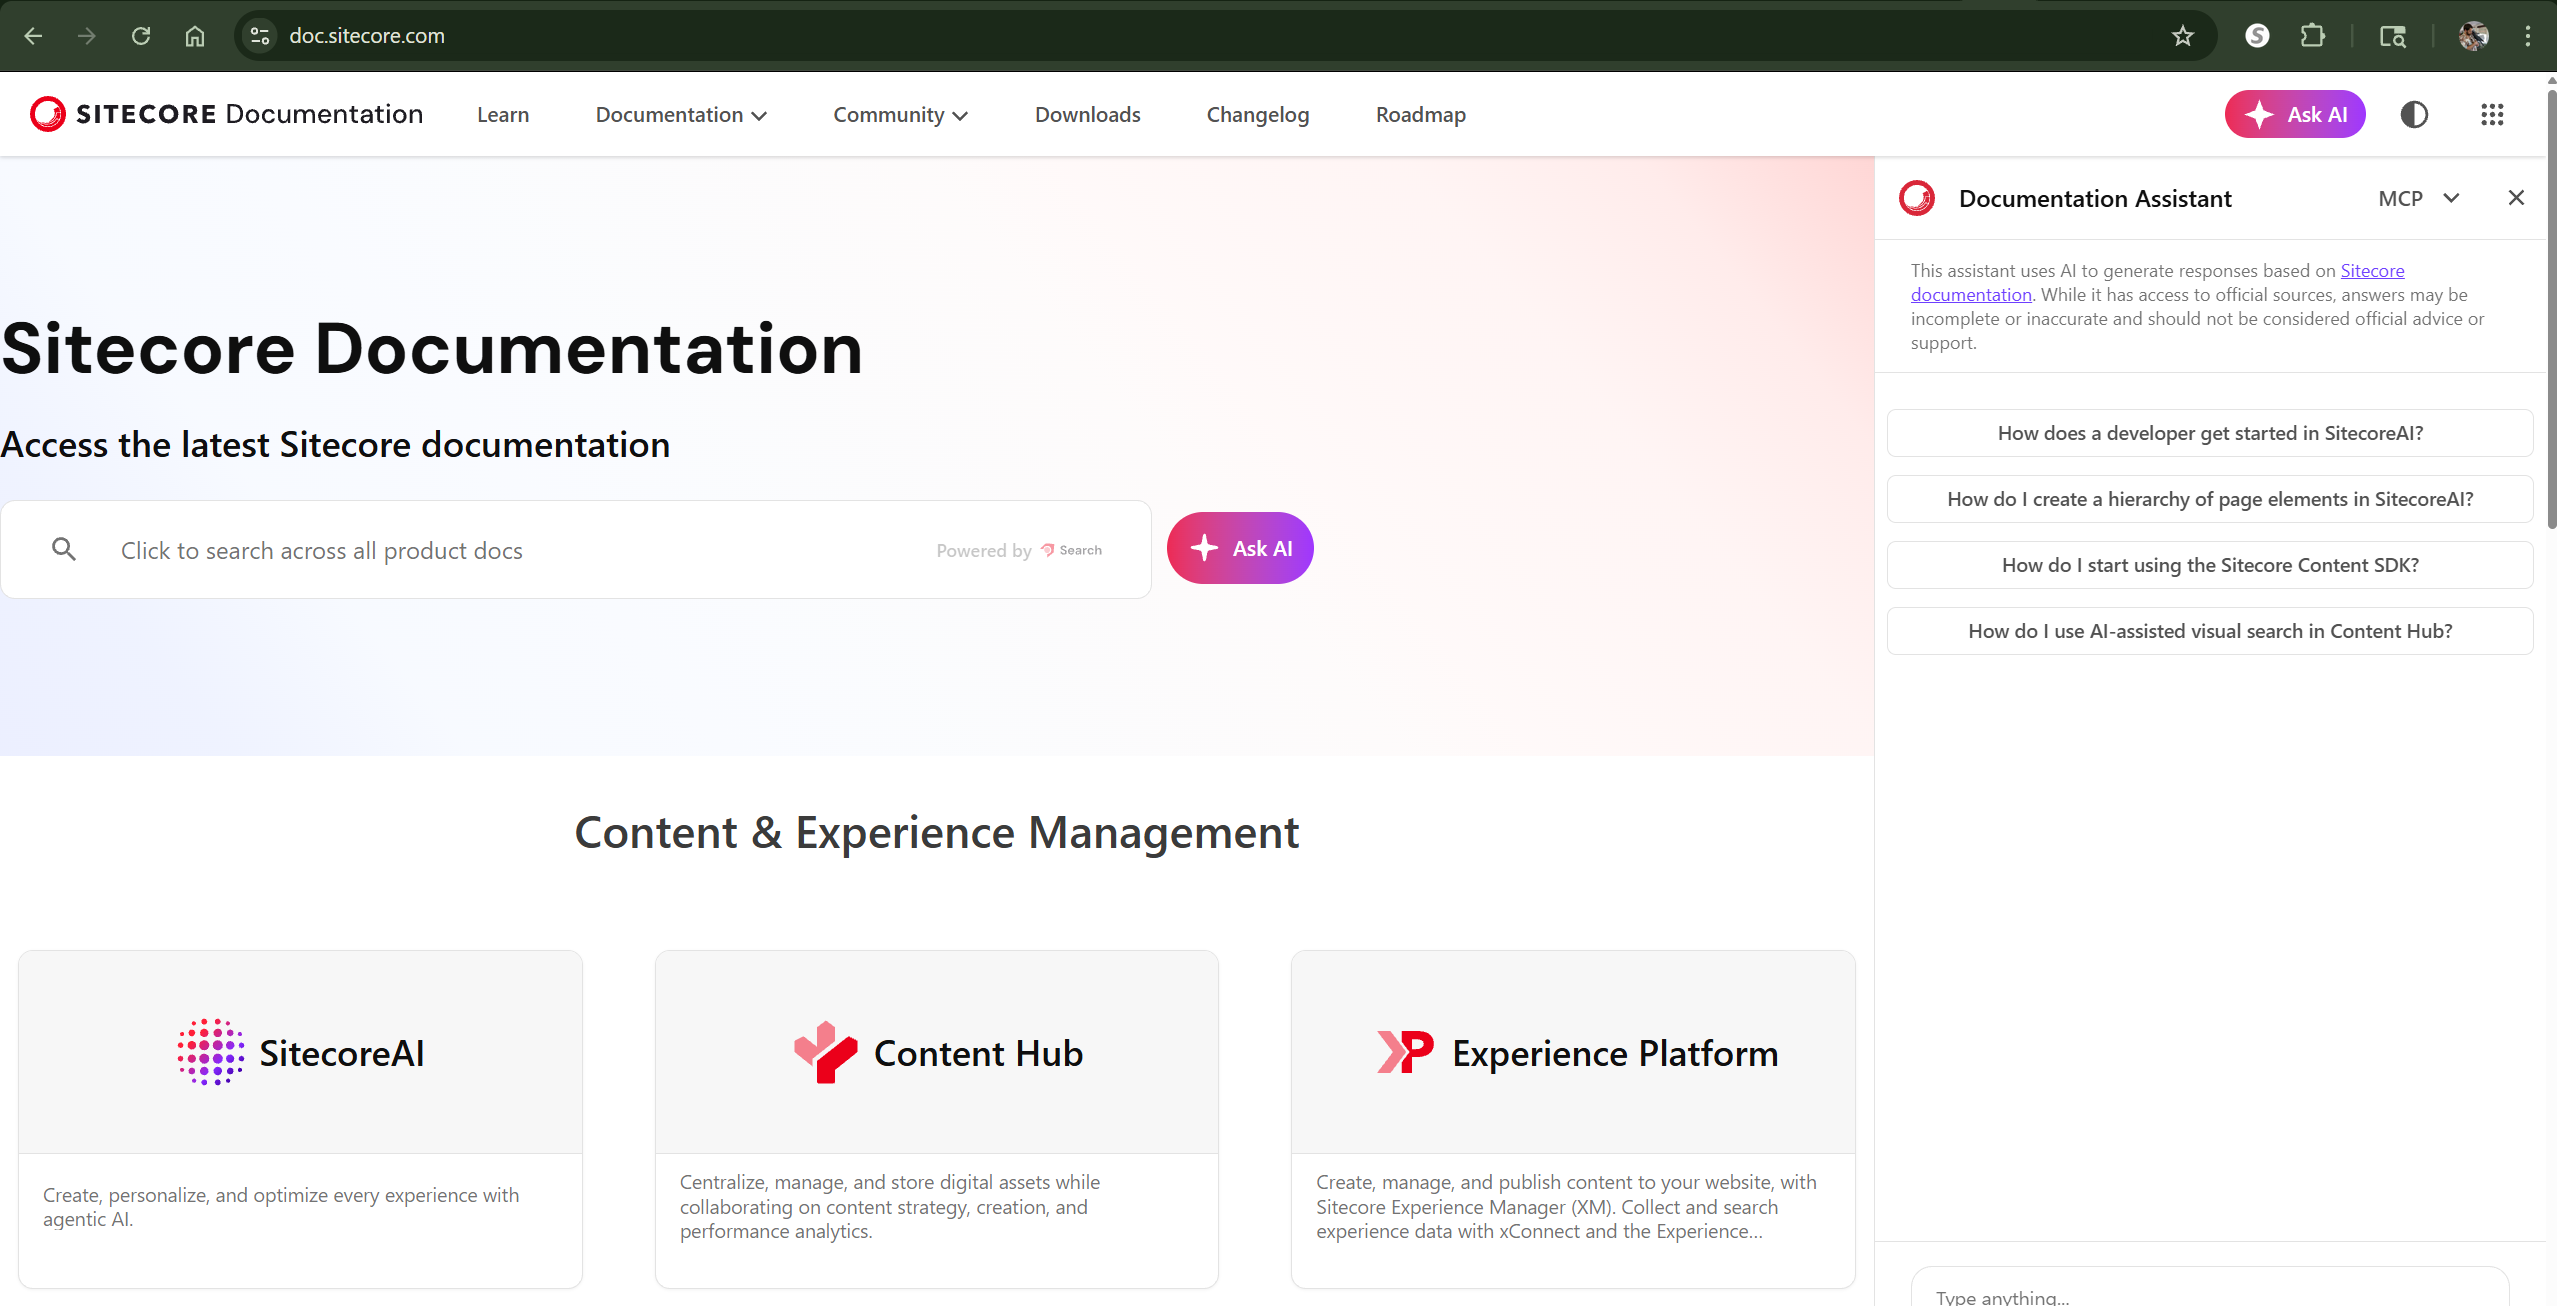Click the search across all product docs field
Viewport: 2557px width, 1306px height.
(576, 550)
